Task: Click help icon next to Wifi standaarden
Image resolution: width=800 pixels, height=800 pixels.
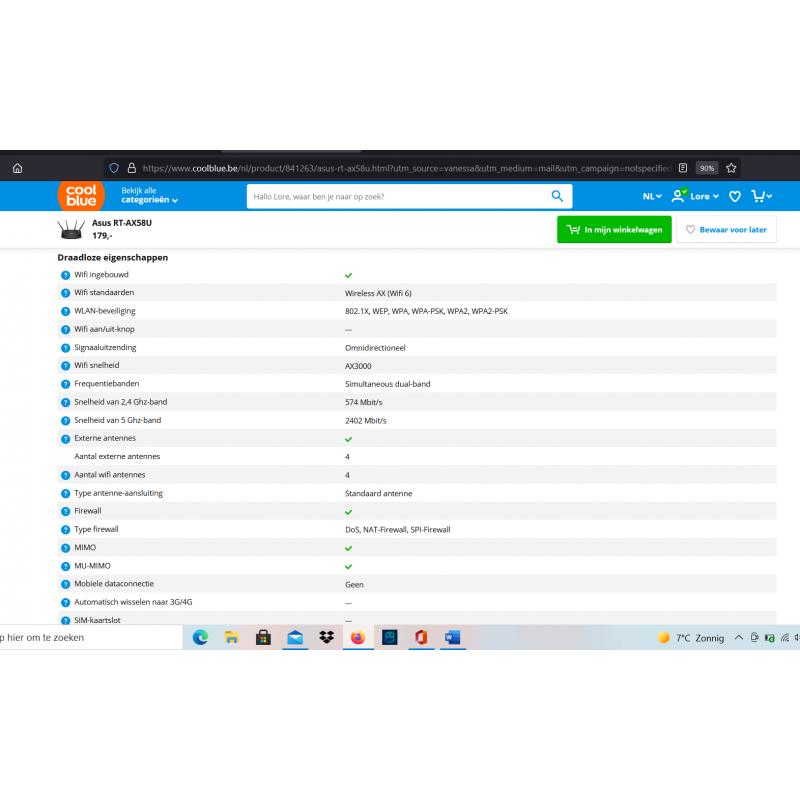Action: point(65,293)
